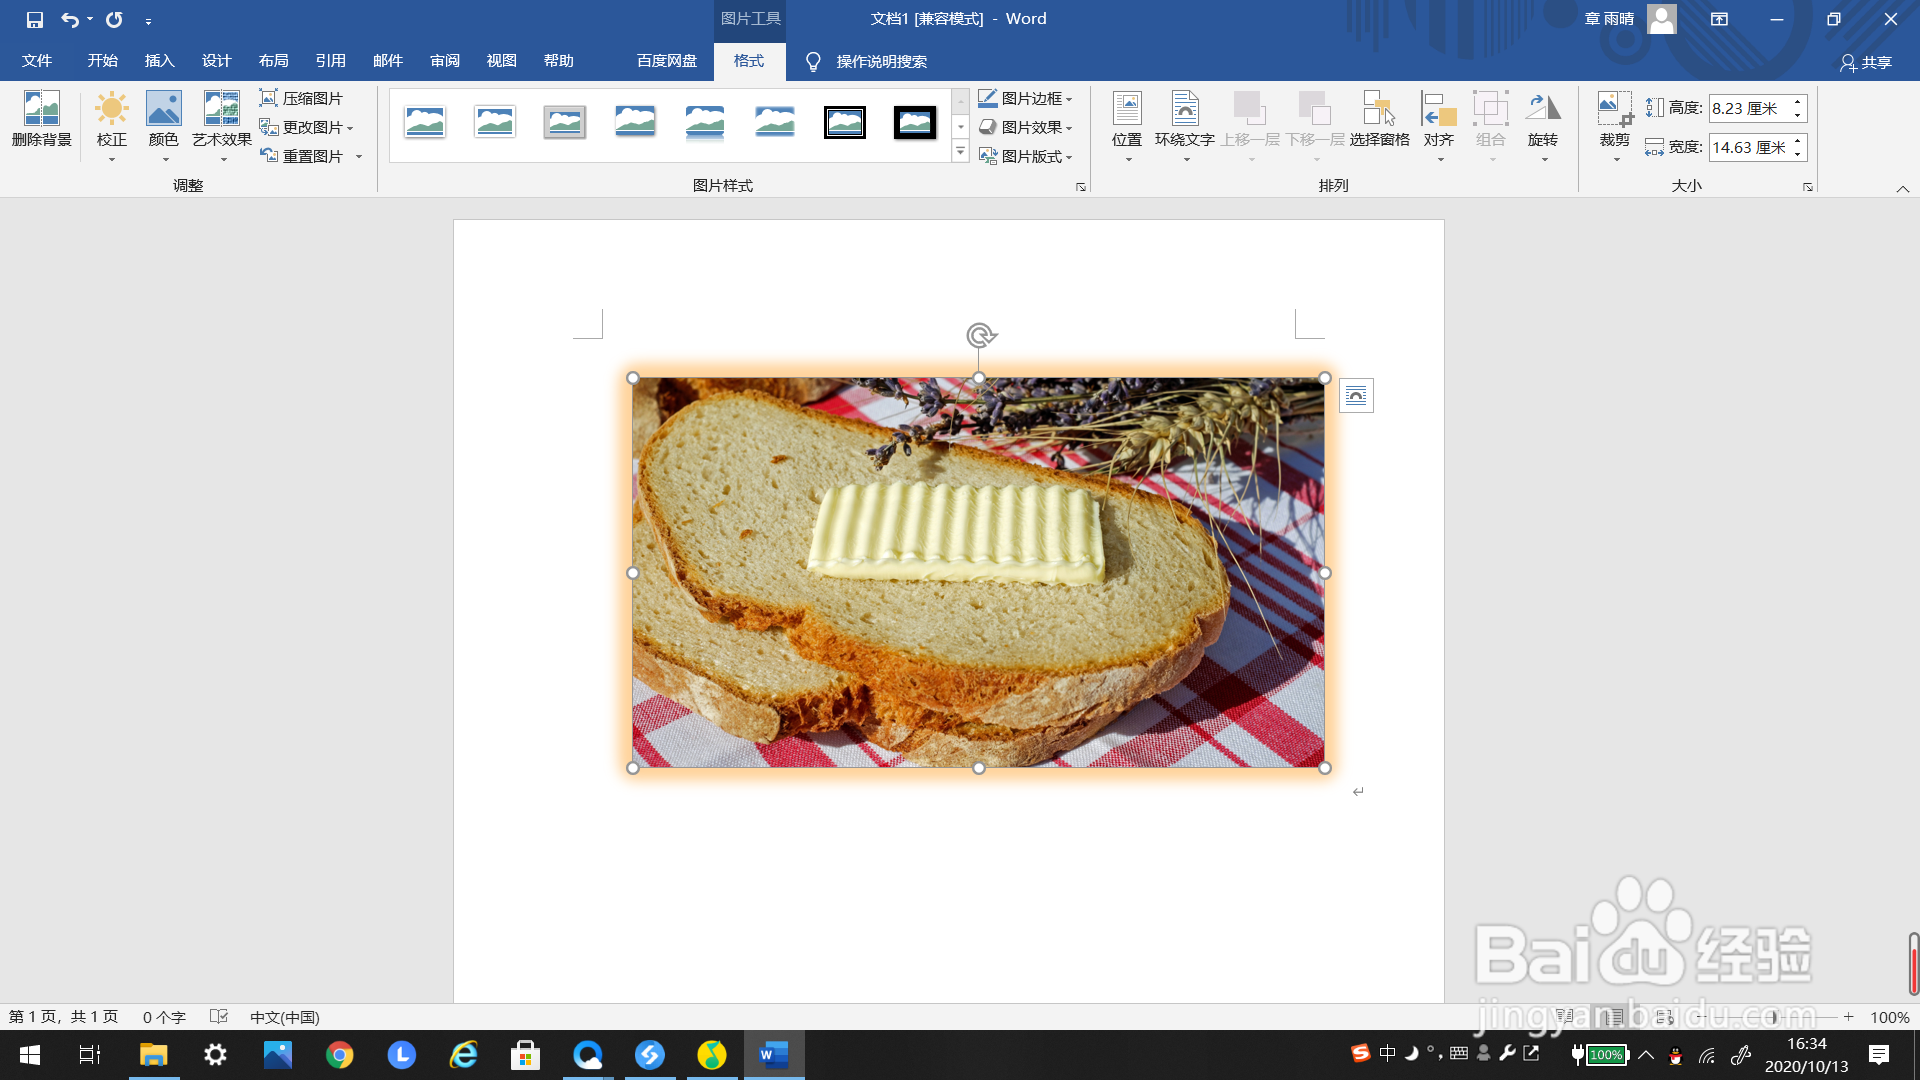The width and height of the screenshot is (1920, 1080).
Task: Increase picture height with the up stepper
Action: (x=1798, y=101)
